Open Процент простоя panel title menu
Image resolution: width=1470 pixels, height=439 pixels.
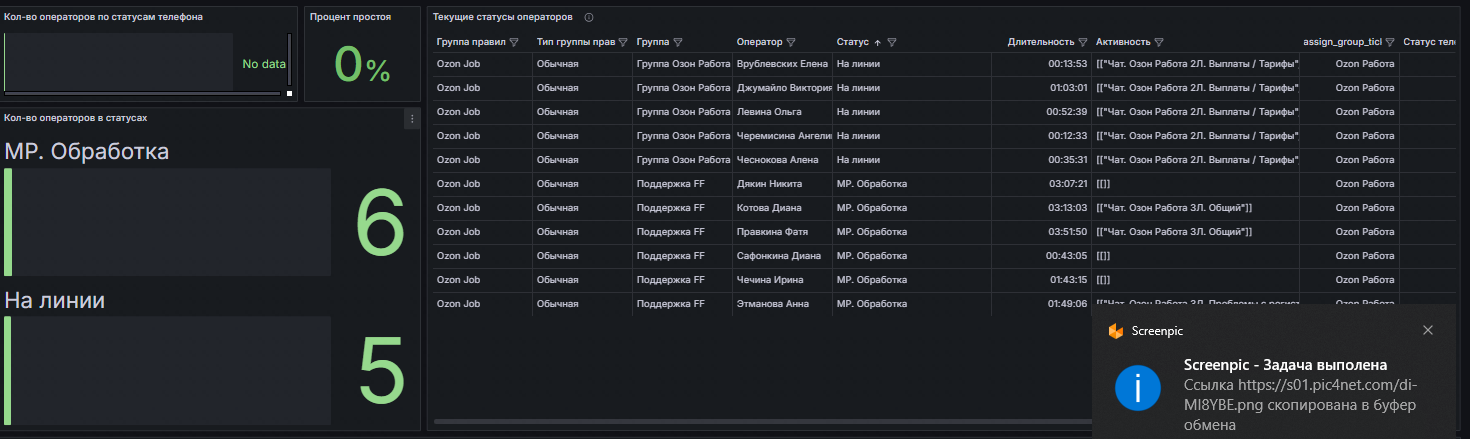[350, 17]
